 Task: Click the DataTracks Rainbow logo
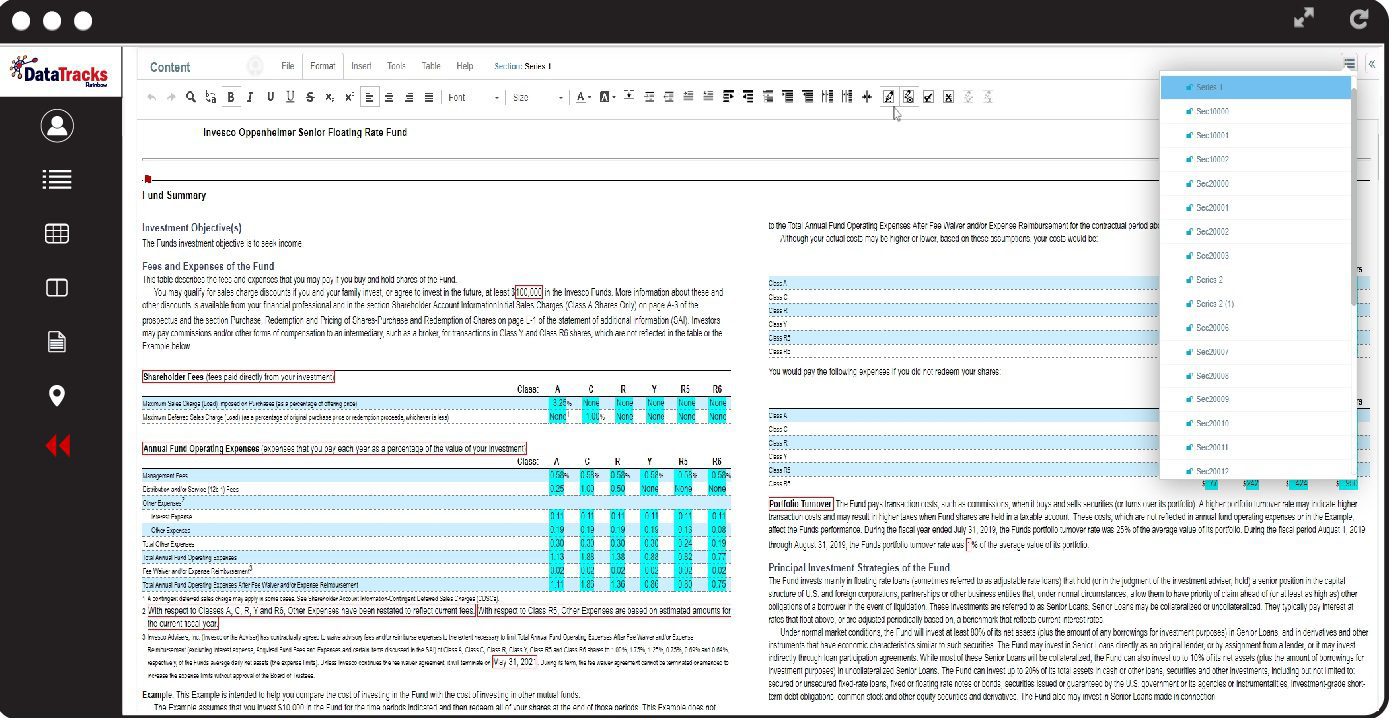click(x=60, y=72)
